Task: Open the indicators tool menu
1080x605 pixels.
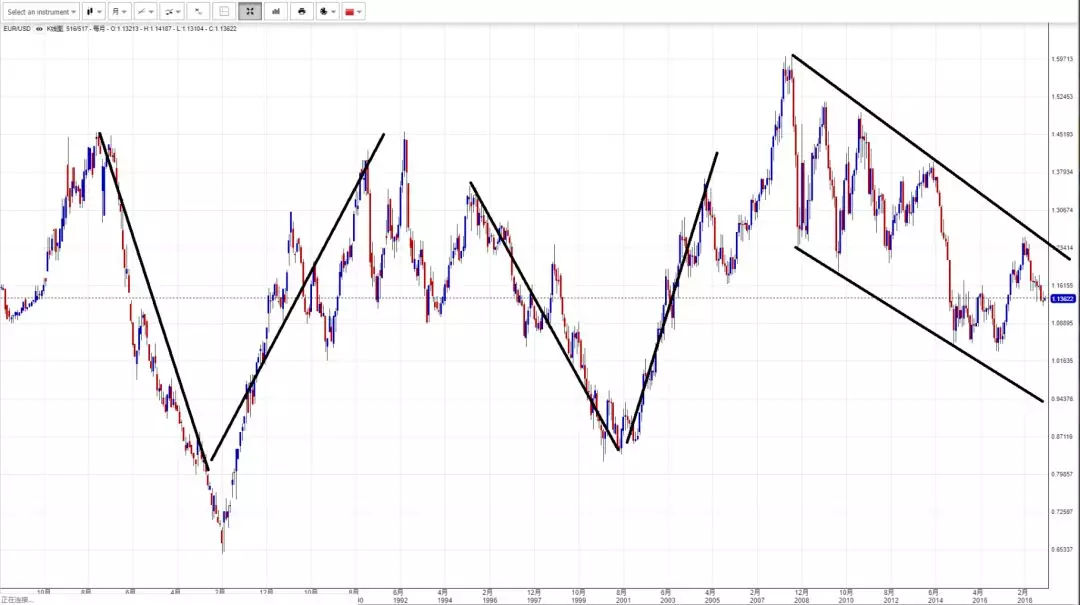Action: [172, 12]
